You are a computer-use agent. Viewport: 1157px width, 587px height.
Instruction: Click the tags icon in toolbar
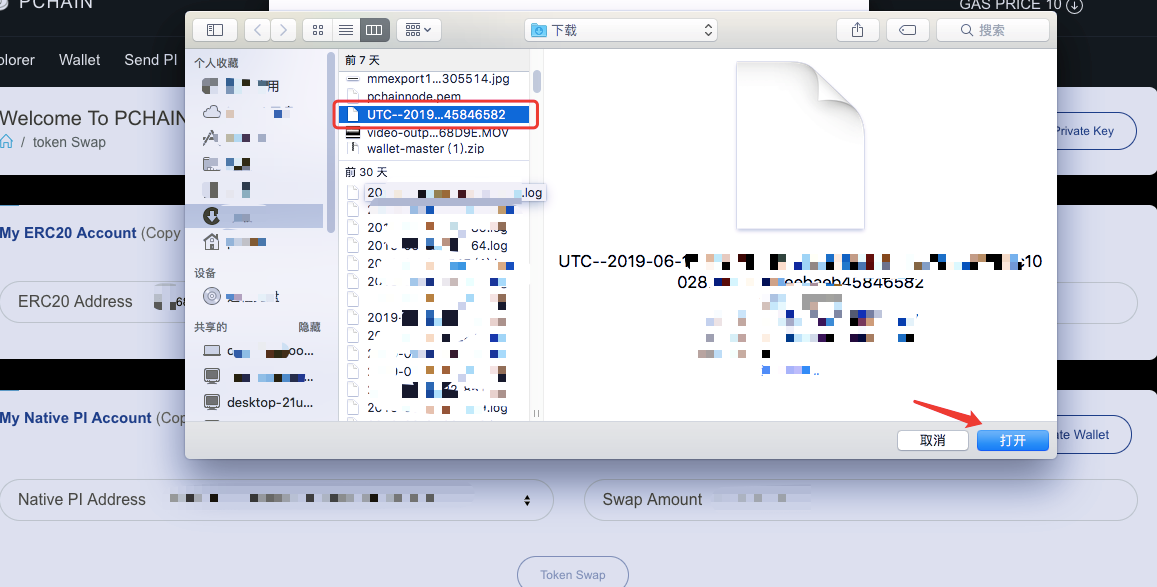click(908, 30)
